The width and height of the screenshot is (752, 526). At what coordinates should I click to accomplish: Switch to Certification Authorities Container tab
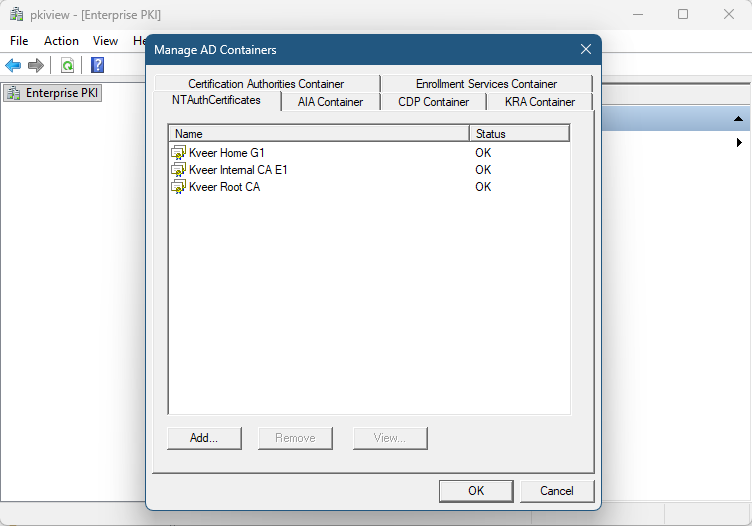[x=266, y=84]
